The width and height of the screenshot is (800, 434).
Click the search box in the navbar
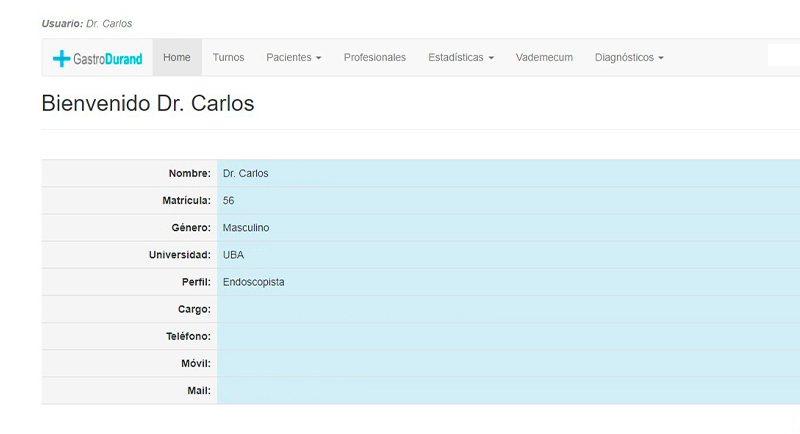pyautogui.click(x=783, y=56)
